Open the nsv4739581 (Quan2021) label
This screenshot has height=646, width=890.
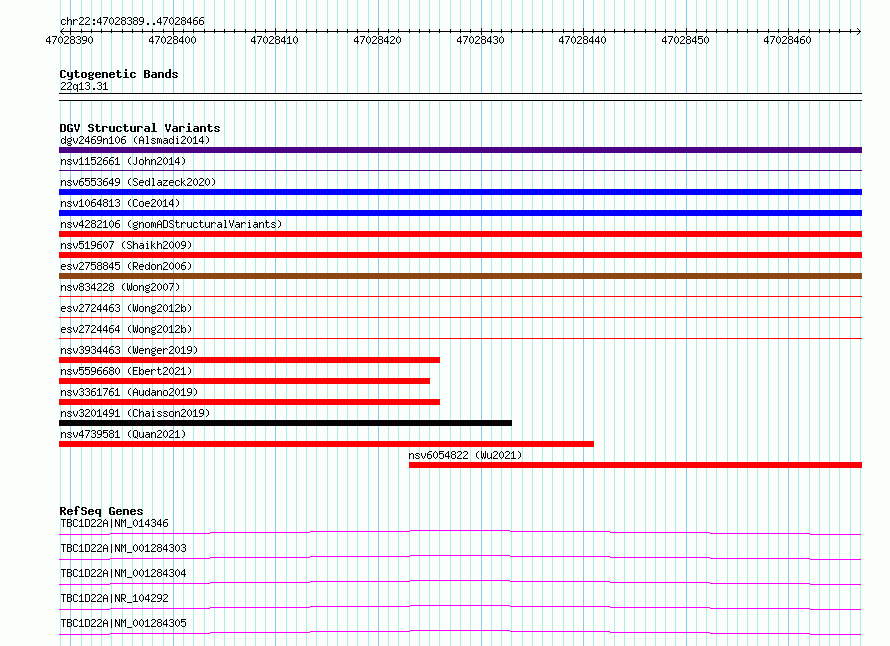click(123, 434)
